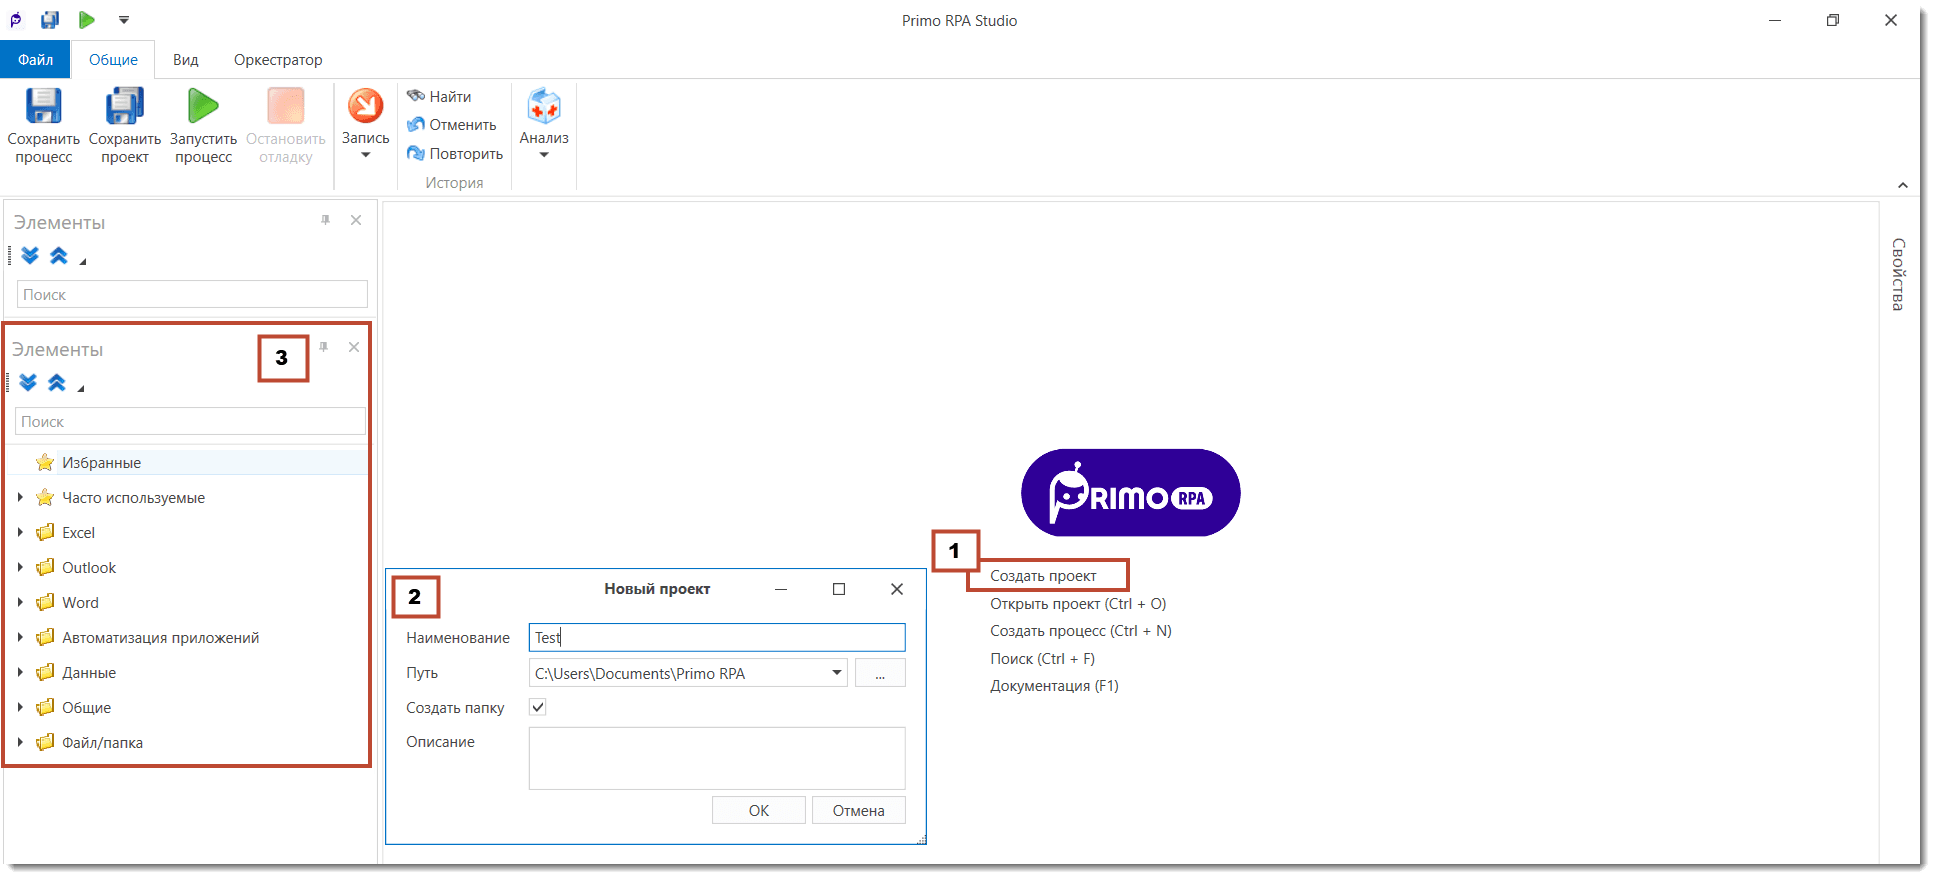Open the Свойства side tab

click(x=1898, y=274)
